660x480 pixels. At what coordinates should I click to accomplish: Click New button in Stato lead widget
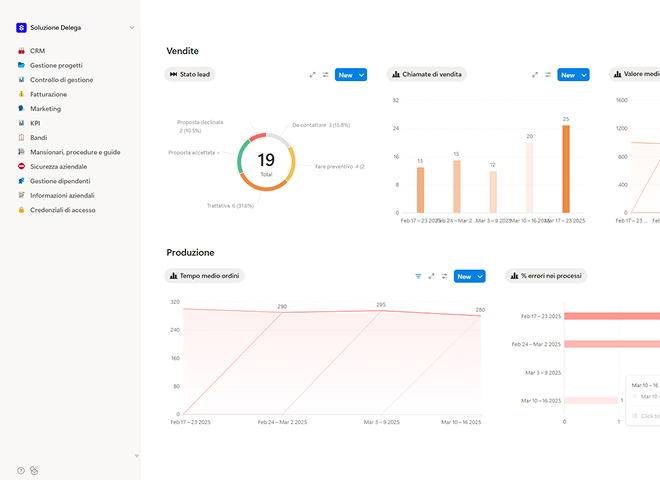click(x=345, y=75)
